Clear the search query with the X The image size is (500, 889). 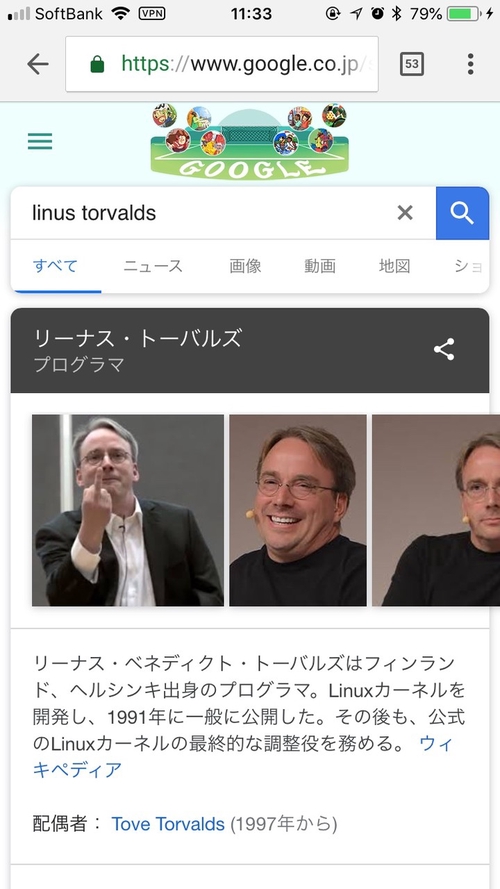pos(405,213)
